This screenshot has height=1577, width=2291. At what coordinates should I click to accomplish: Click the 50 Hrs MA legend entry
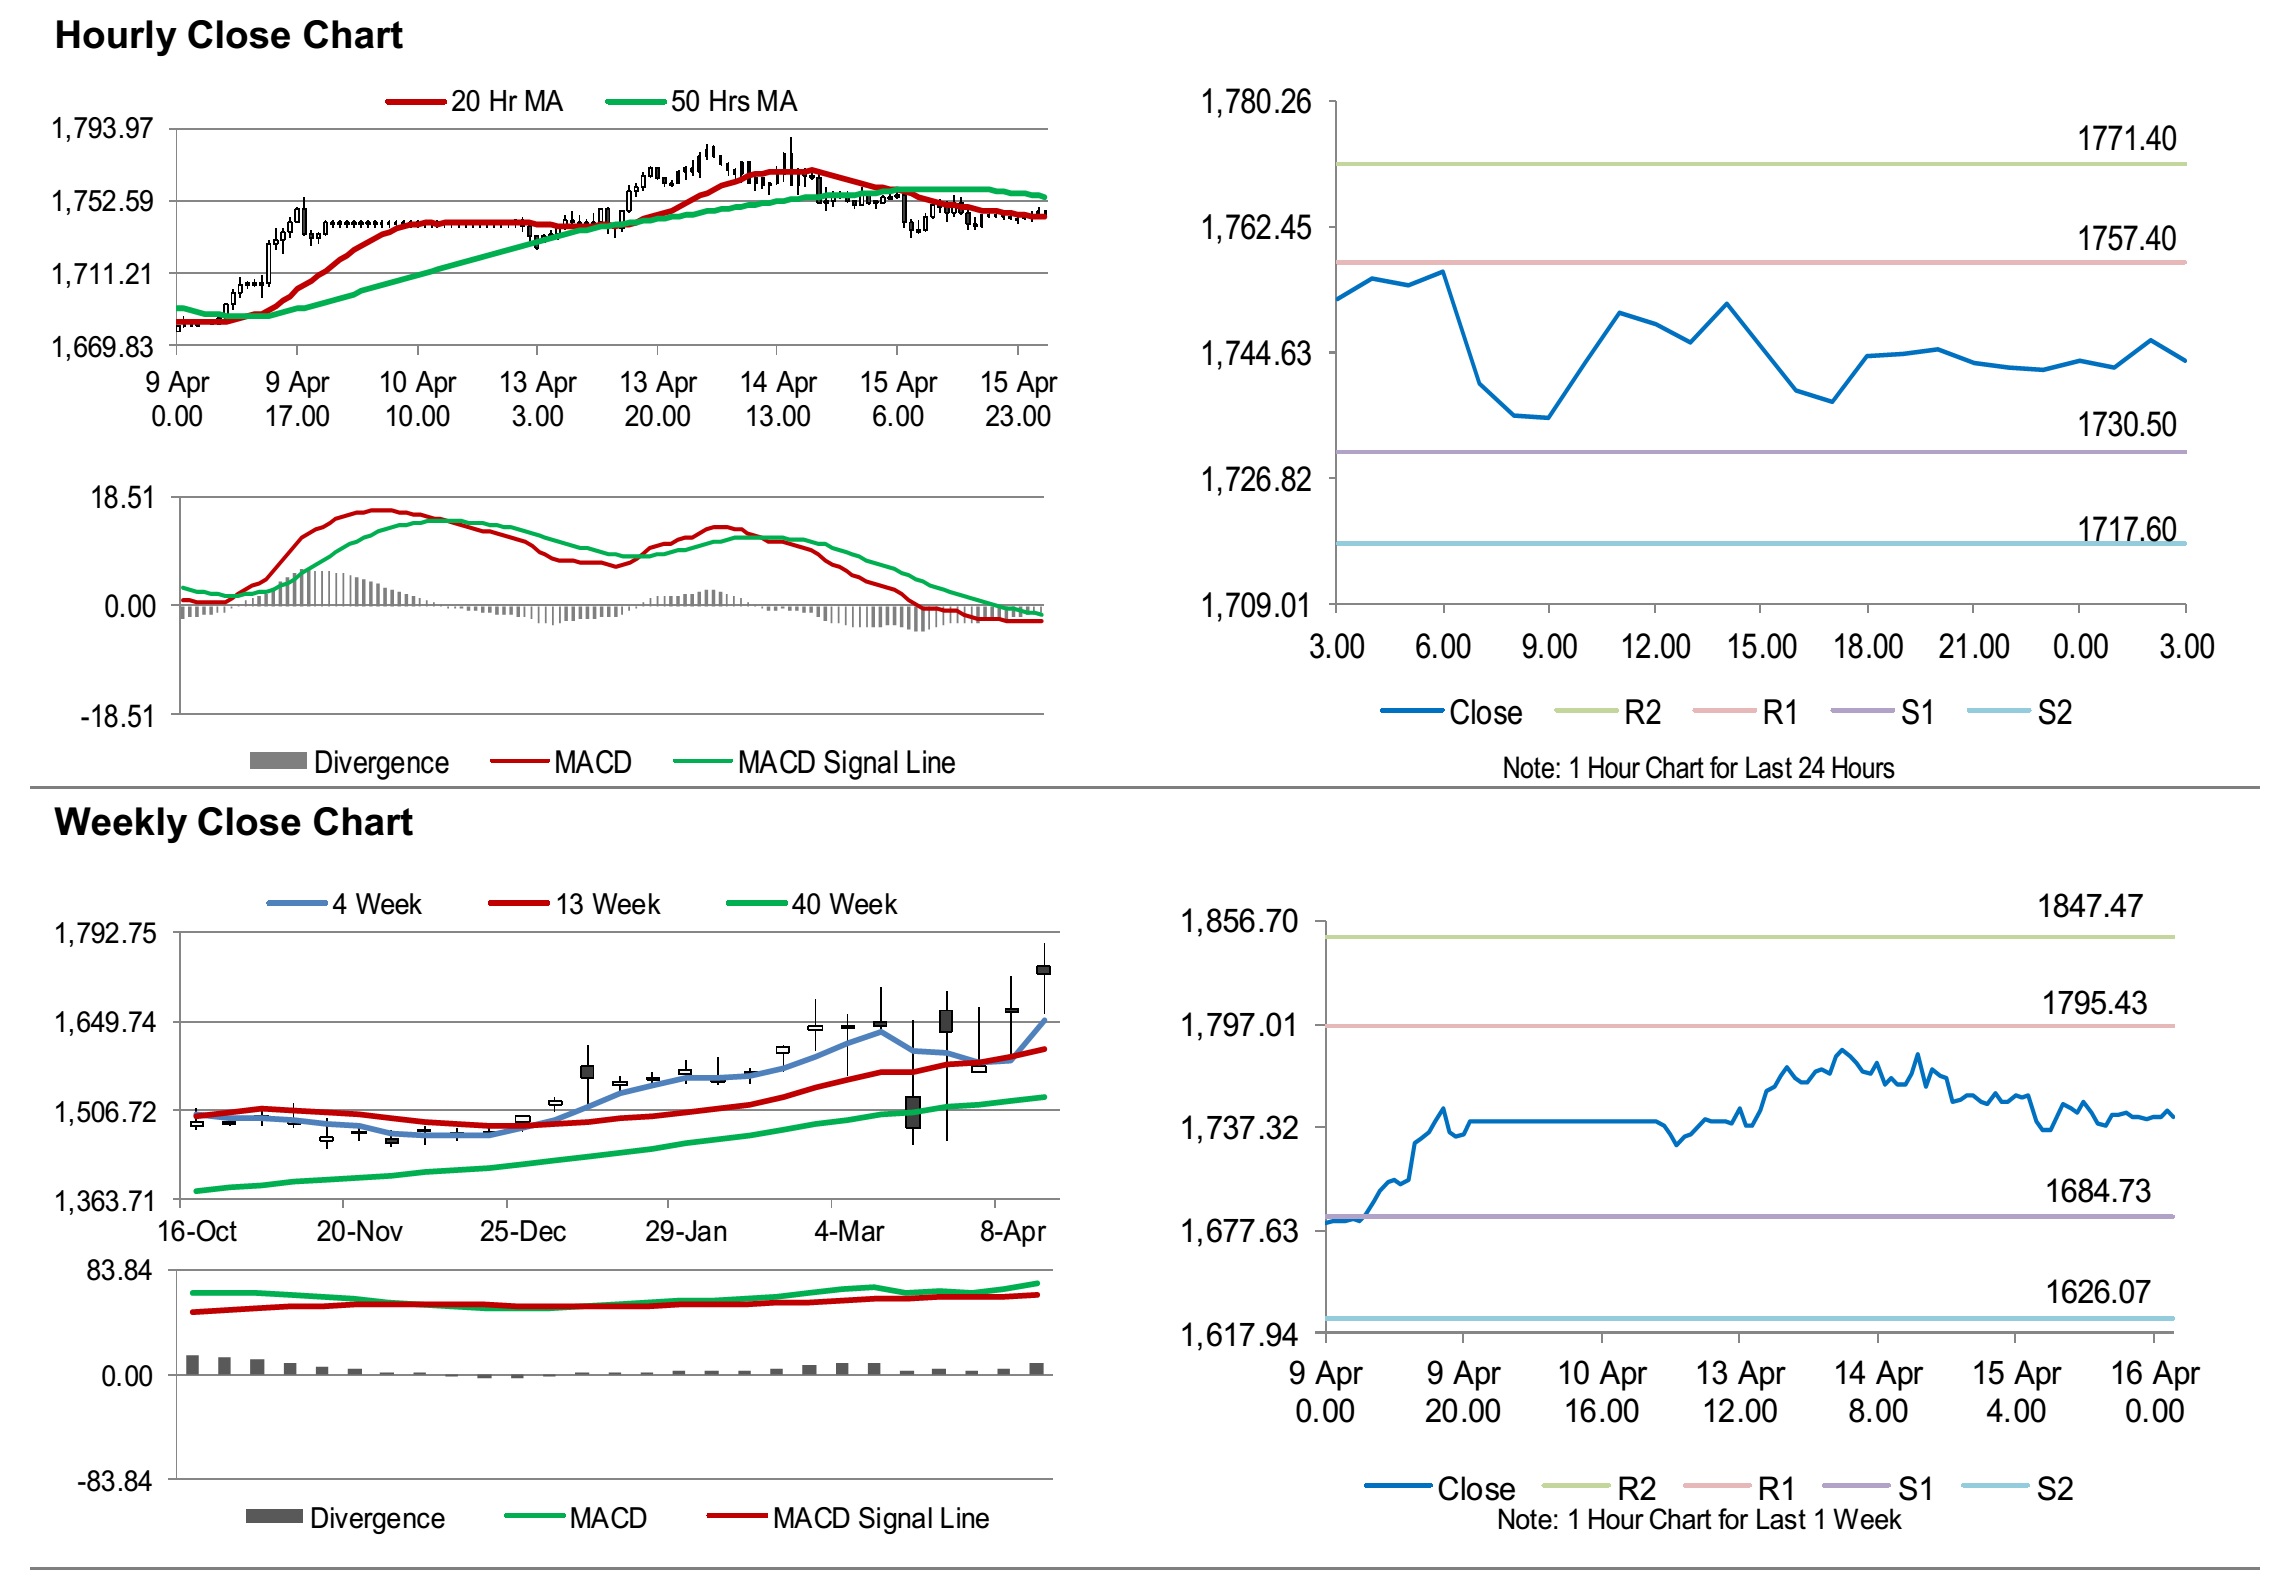732,101
